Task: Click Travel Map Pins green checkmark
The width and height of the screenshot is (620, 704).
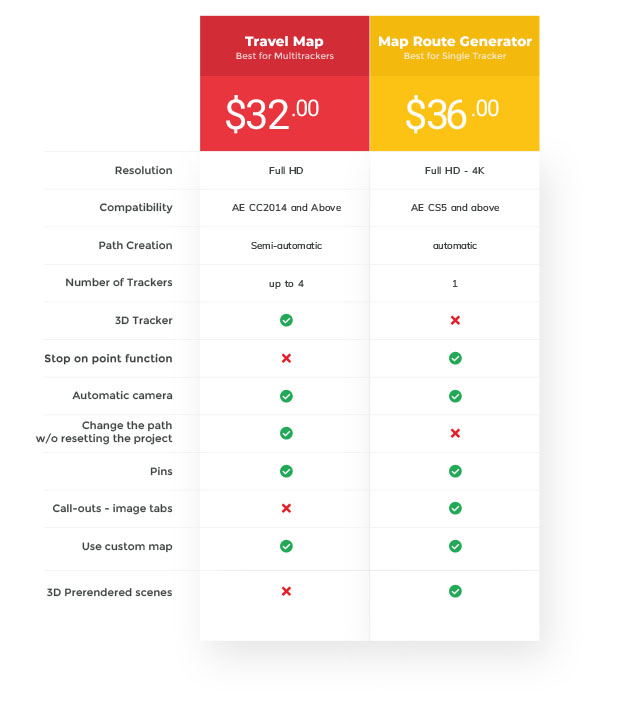Action: tap(286, 471)
